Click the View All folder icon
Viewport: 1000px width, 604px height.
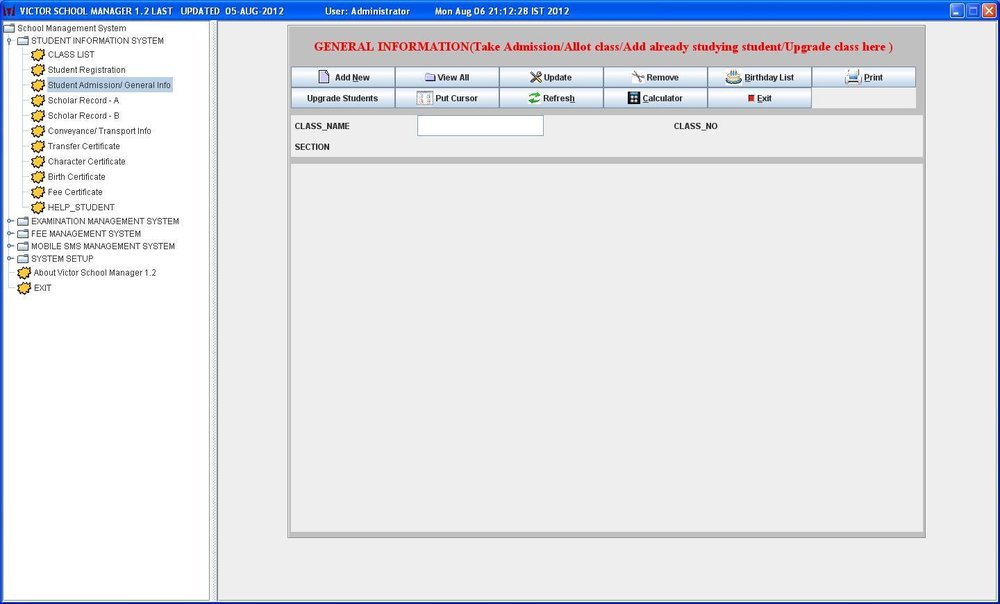tap(430, 77)
